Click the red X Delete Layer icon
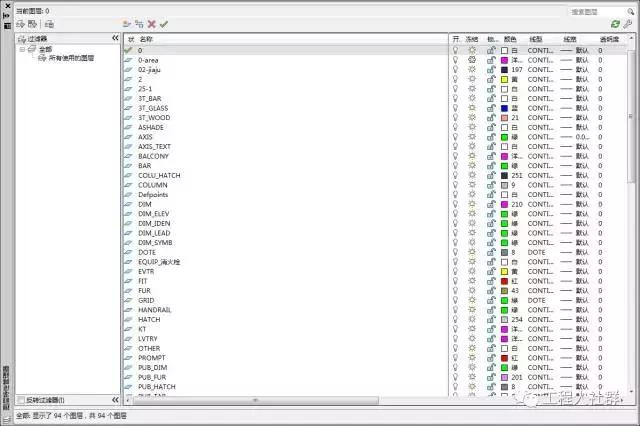 (x=151, y=24)
